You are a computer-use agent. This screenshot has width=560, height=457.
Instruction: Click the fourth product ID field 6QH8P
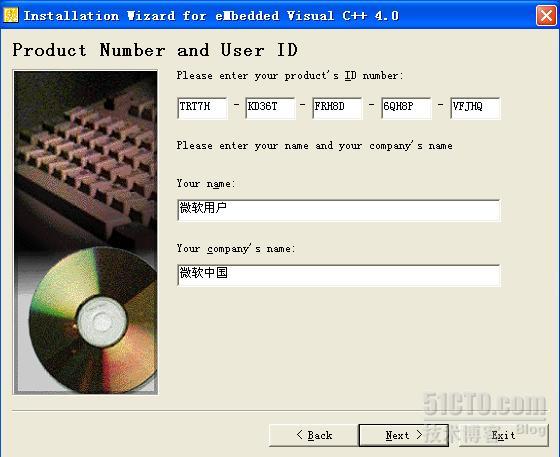pyautogui.click(x=406, y=108)
